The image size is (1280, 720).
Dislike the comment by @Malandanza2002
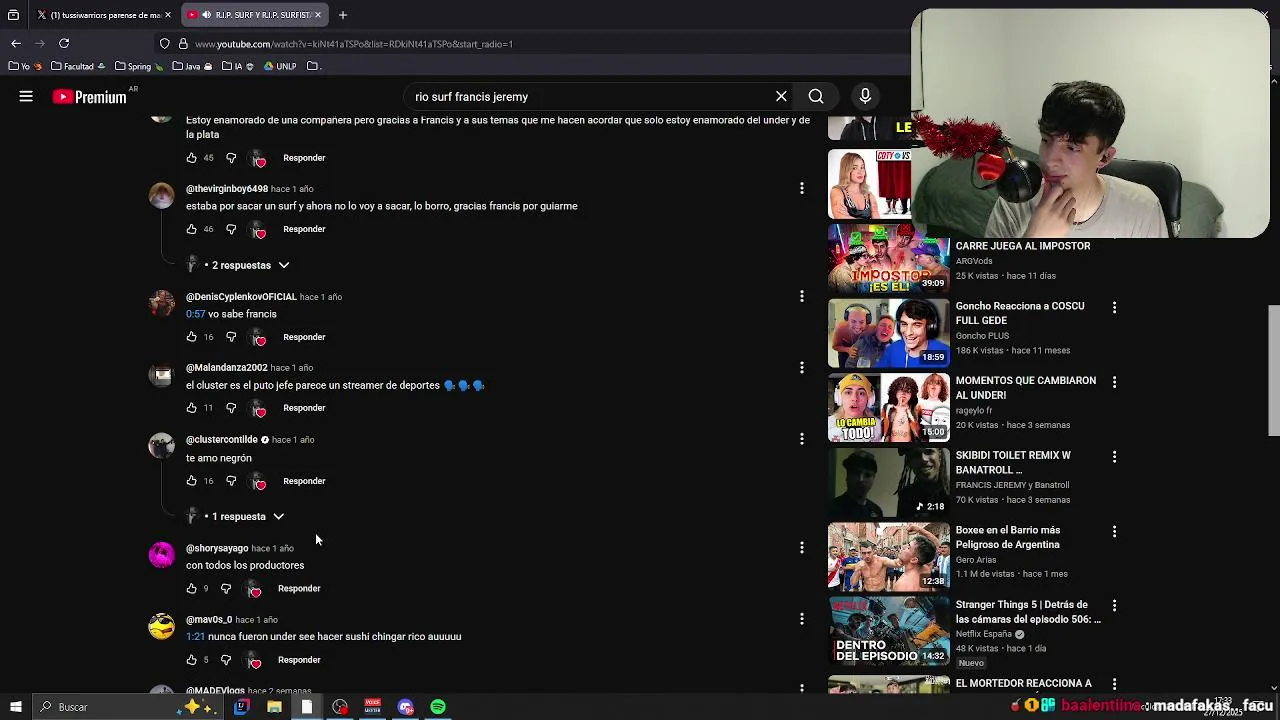tap(231, 408)
